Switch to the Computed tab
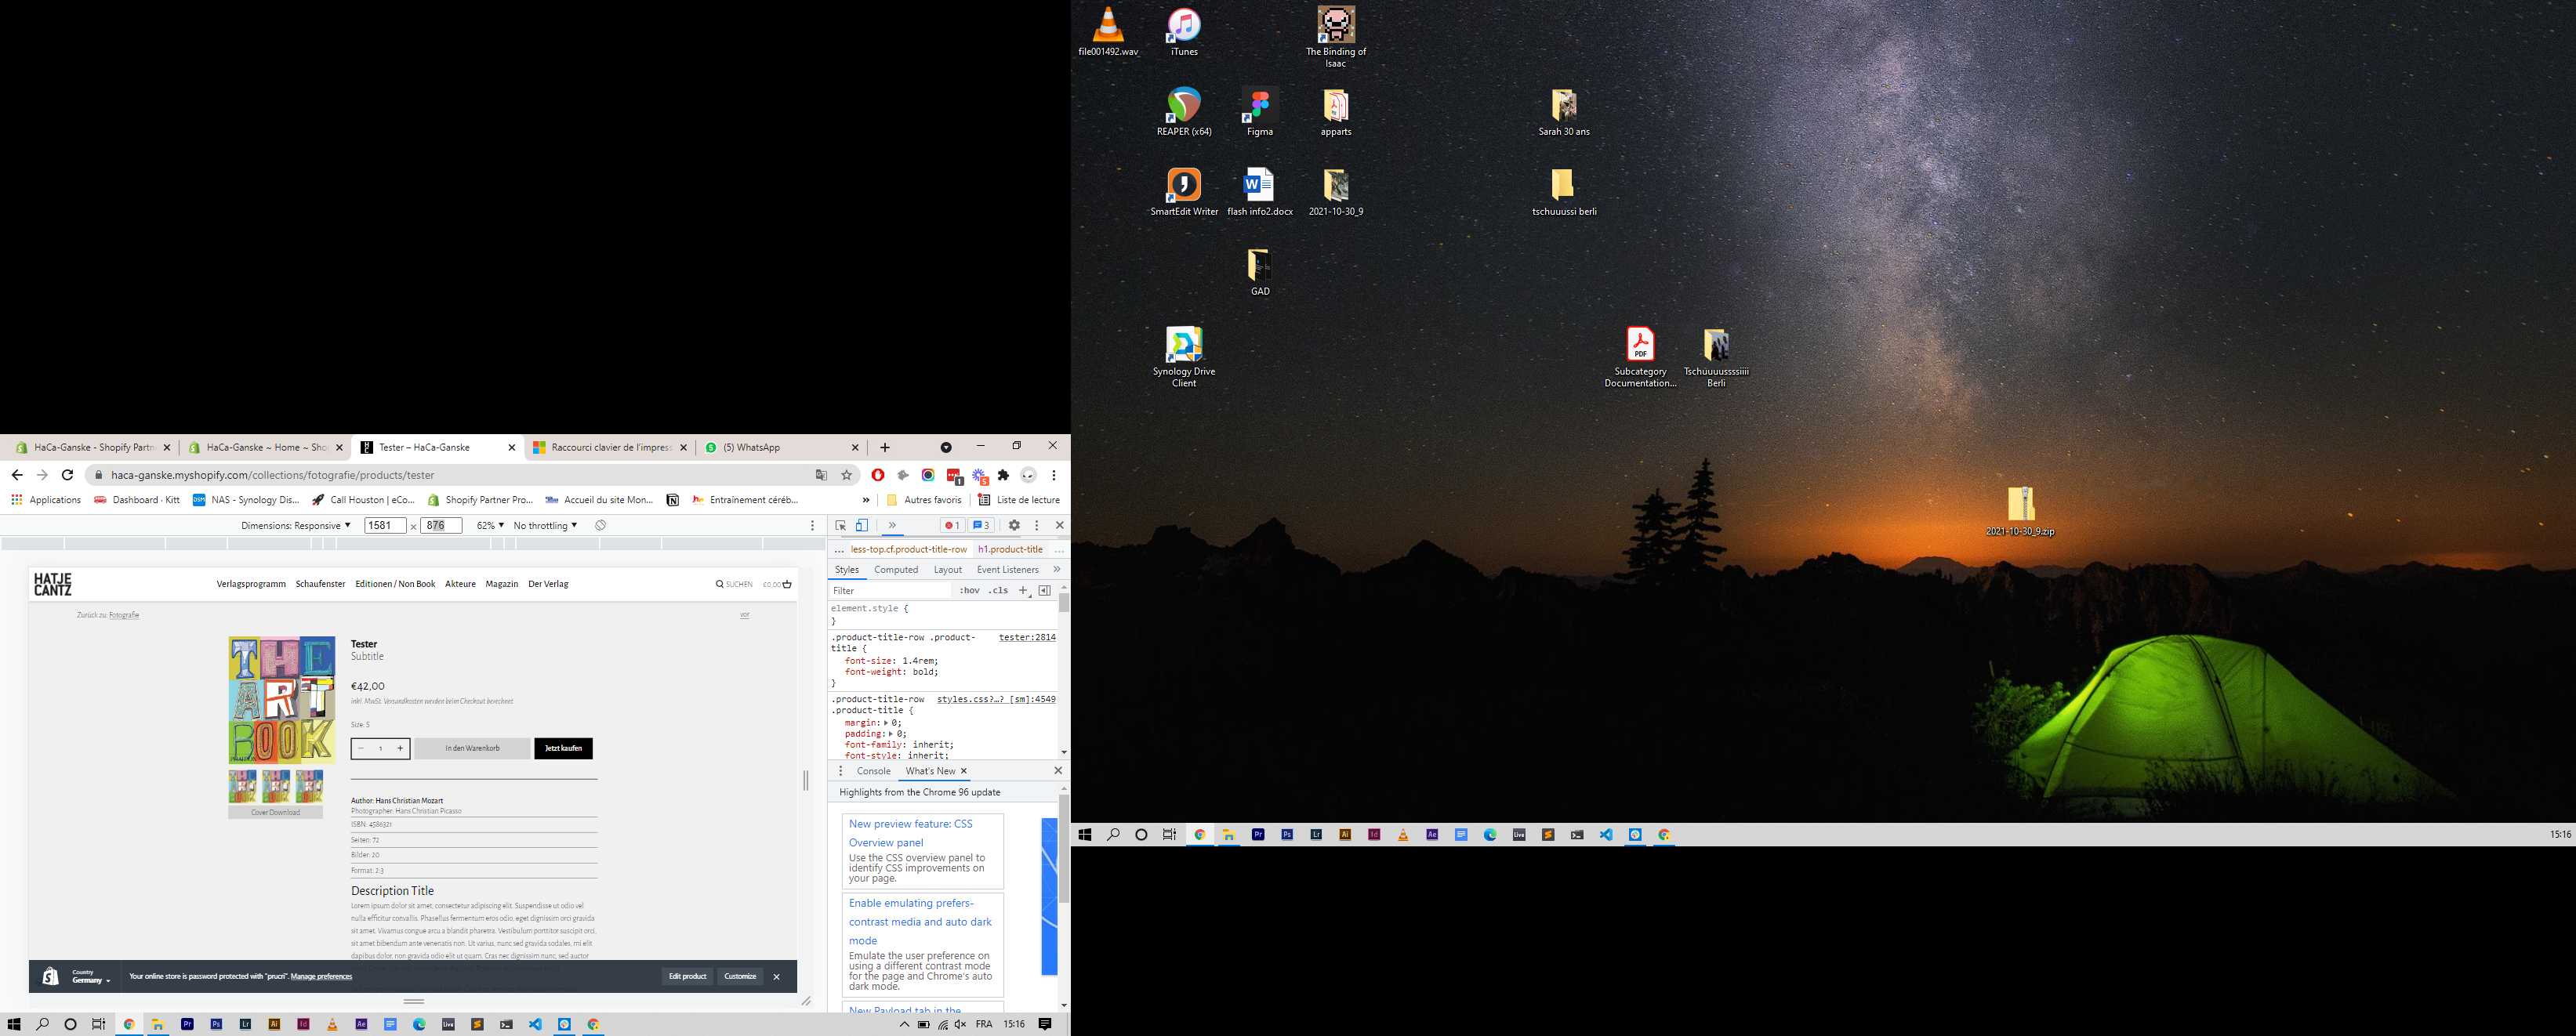The image size is (2576, 1036). coord(896,570)
